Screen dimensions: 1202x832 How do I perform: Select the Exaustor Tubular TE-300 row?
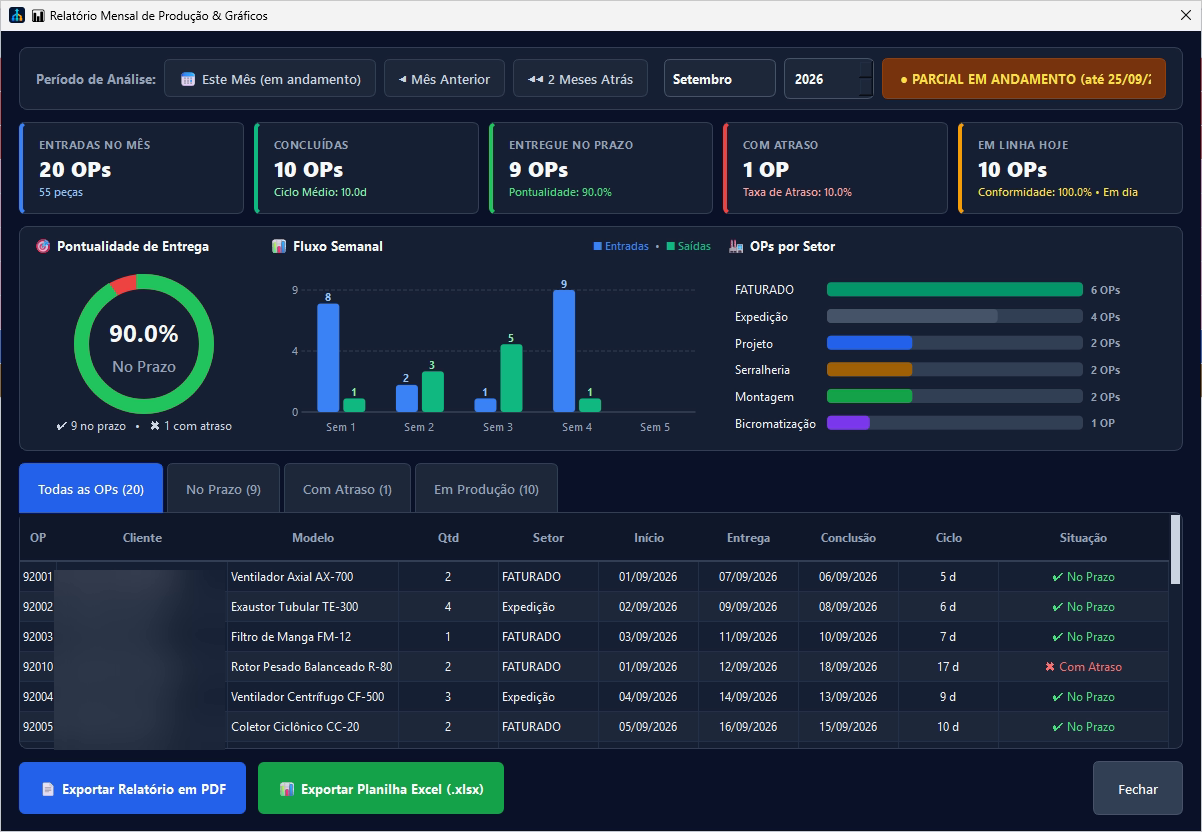(x=594, y=607)
